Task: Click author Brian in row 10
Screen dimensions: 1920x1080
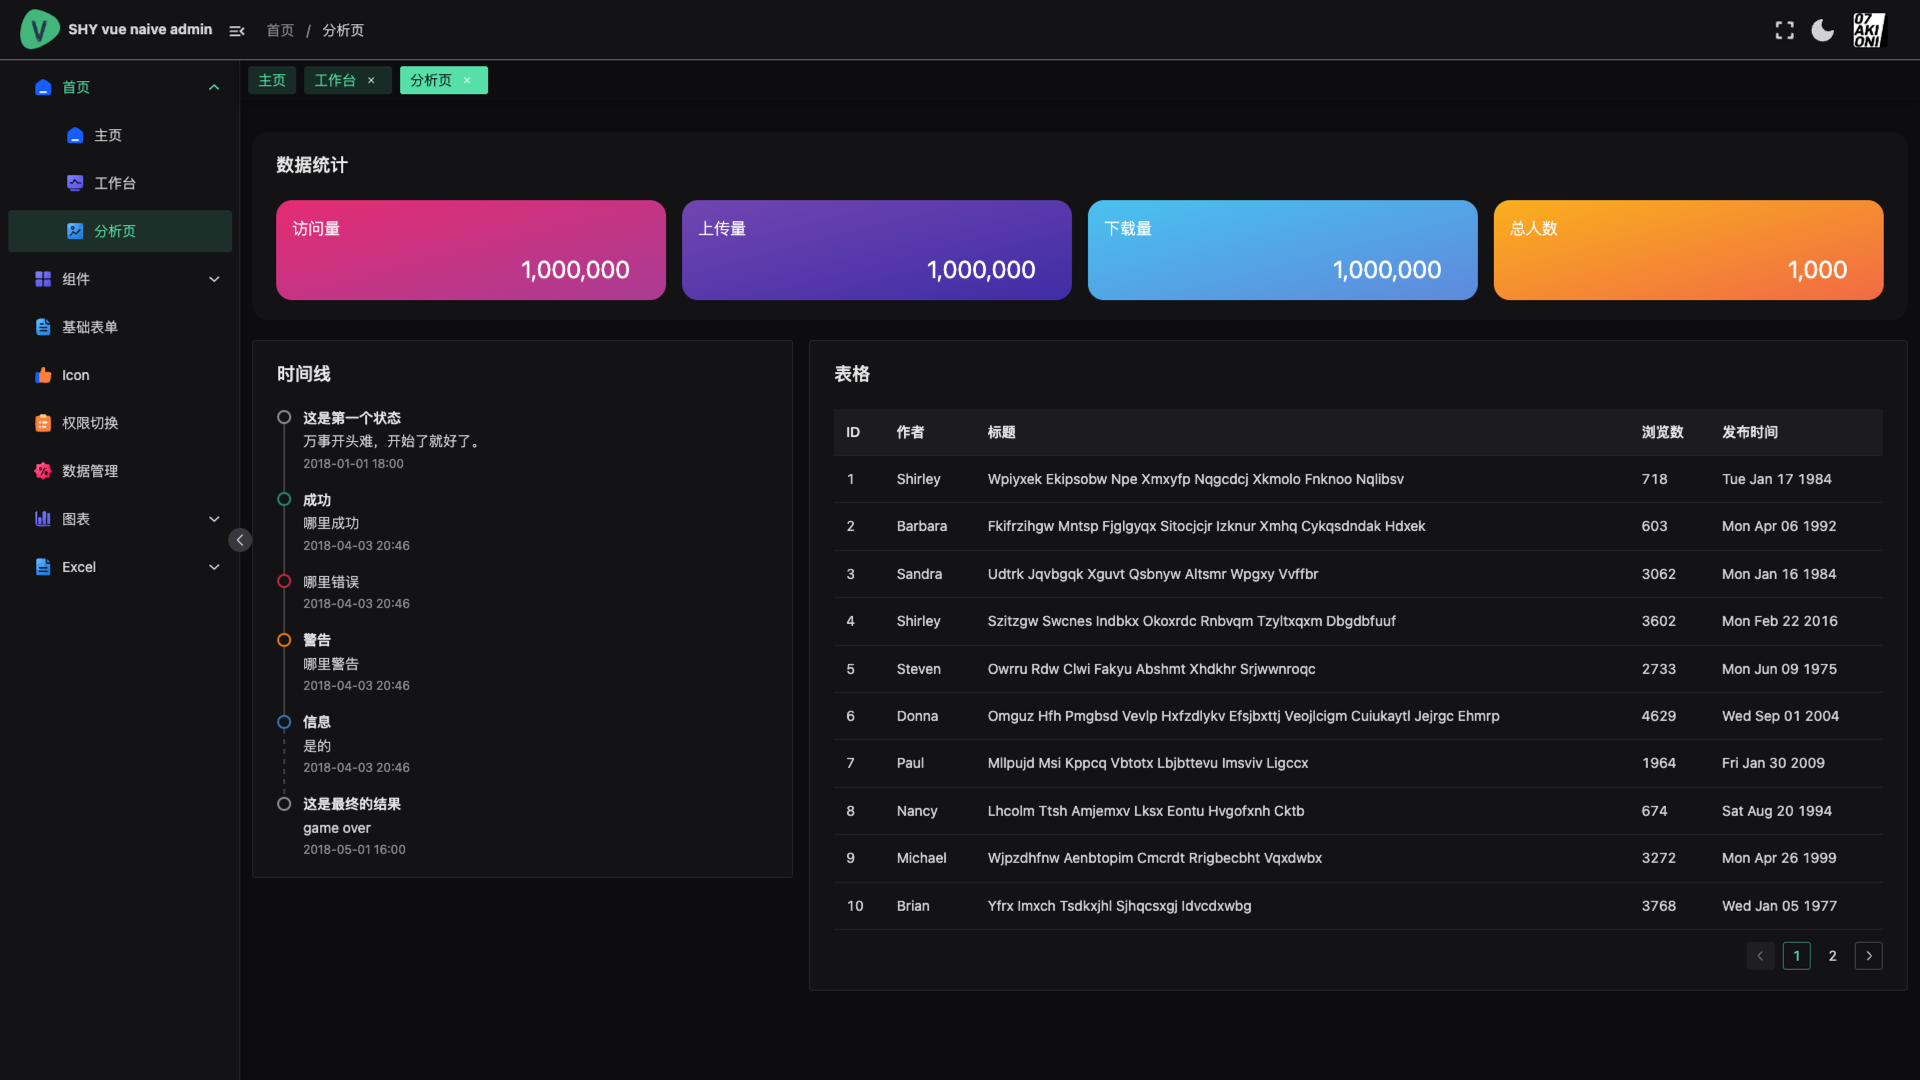Action: pyautogui.click(x=913, y=906)
